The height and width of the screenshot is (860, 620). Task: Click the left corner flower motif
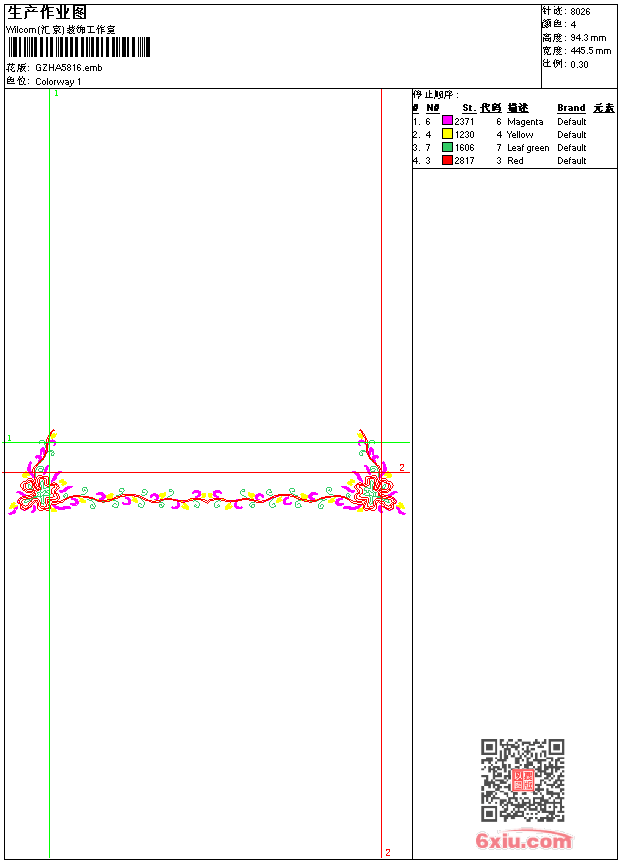click(40, 492)
